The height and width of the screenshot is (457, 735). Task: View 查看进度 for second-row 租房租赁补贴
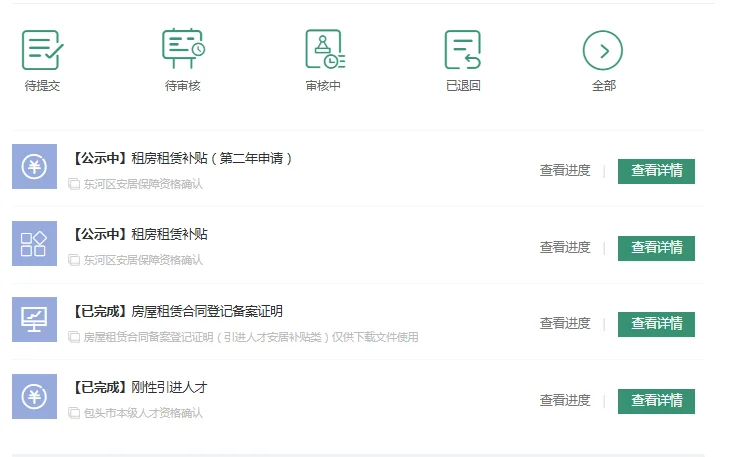click(x=565, y=247)
